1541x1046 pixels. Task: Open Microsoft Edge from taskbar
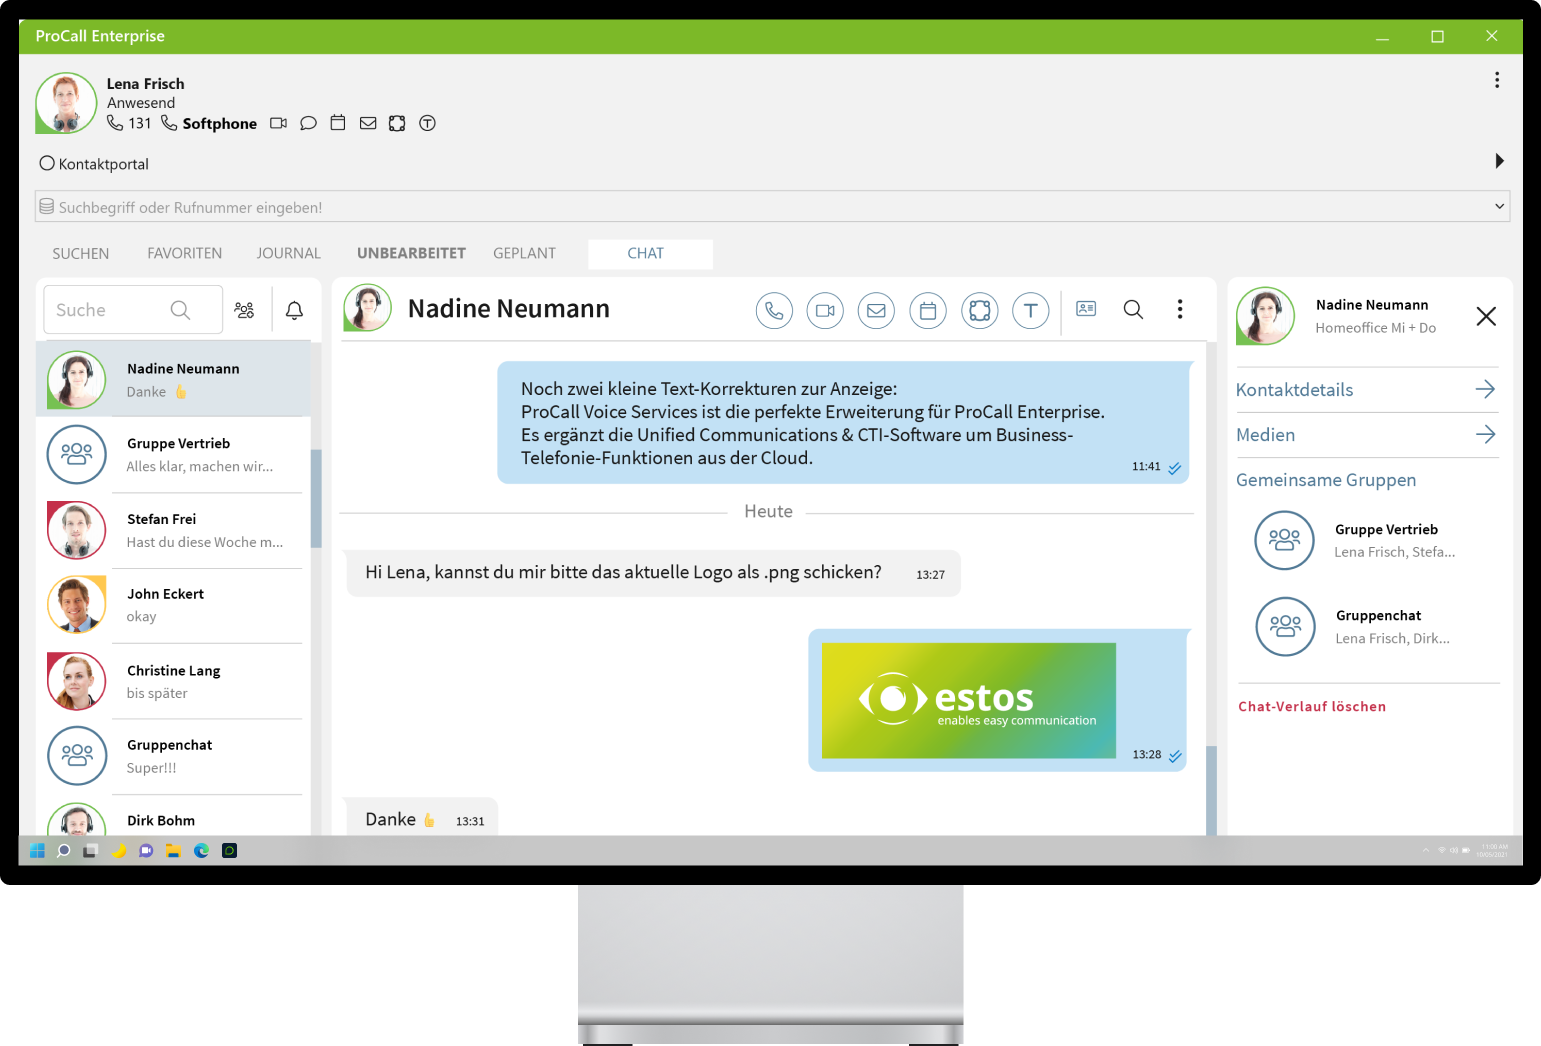201,850
